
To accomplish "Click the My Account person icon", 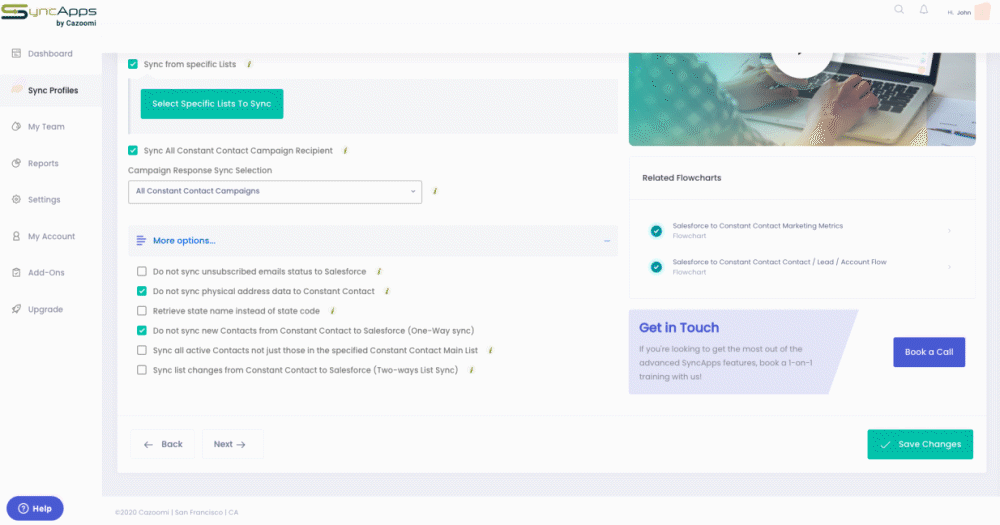I will click(x=17, y=236).
